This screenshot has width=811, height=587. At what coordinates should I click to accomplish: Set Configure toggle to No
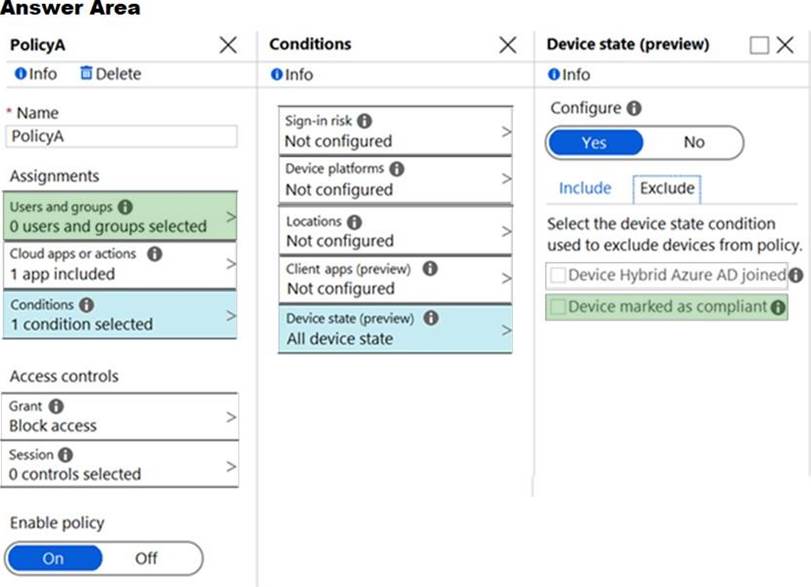tap(694, 143)
